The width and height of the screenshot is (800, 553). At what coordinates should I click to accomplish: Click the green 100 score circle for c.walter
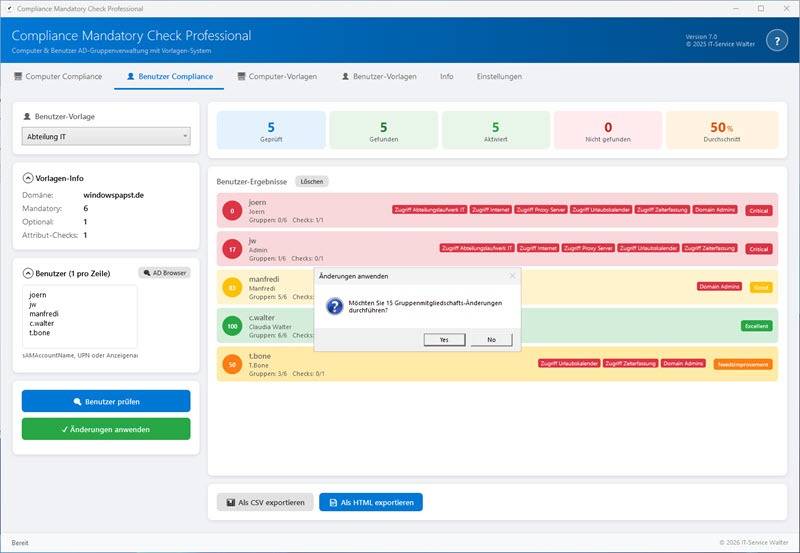(232, 326)
